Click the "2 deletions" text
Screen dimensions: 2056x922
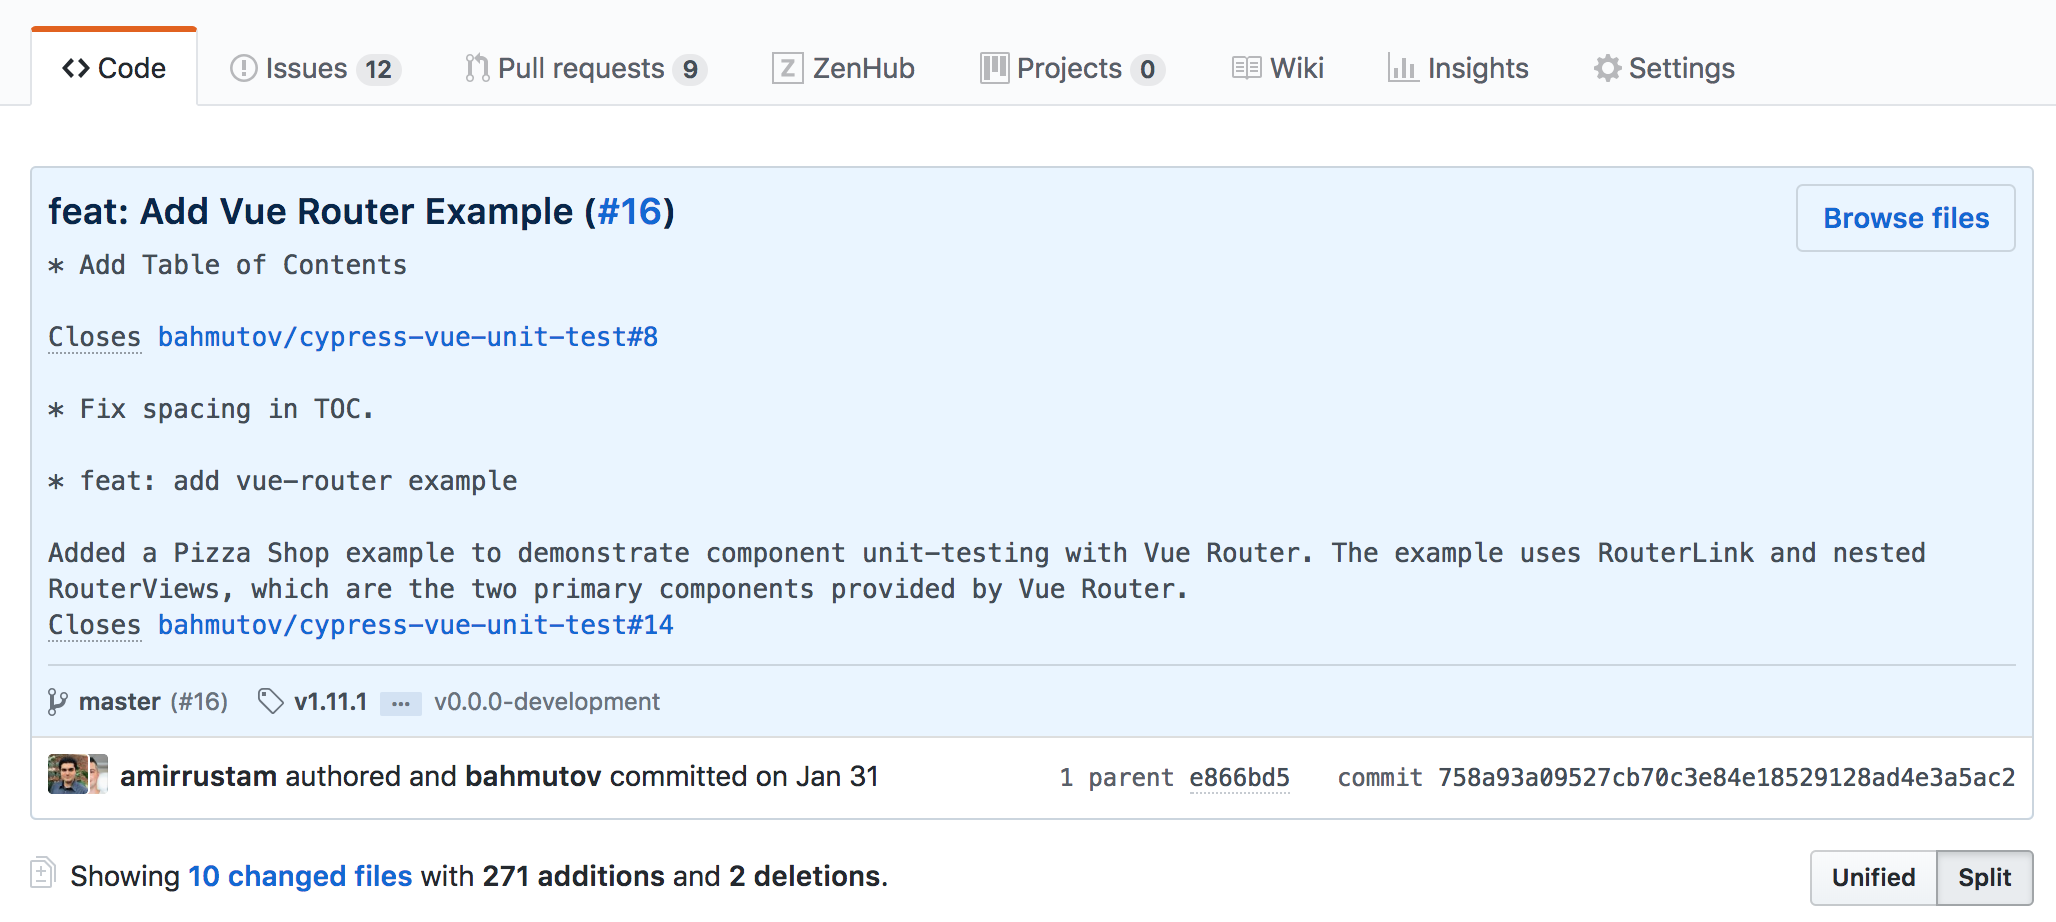pos(806,876)
